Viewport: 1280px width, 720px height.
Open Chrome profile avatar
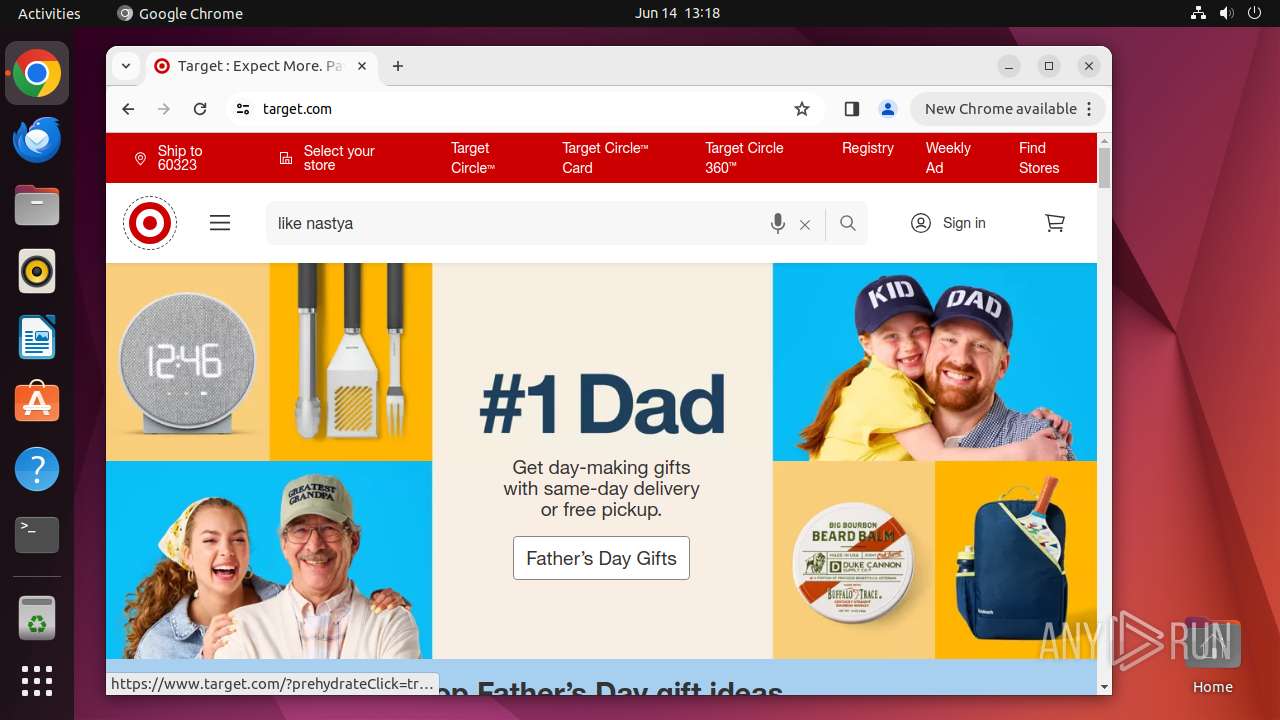click(887, 109)
